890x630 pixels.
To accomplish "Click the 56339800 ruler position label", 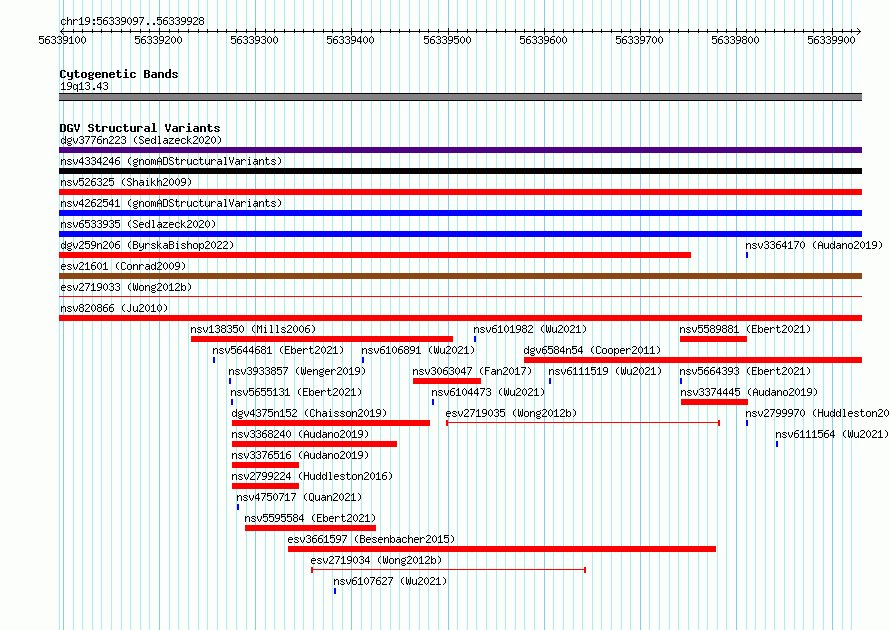I will (735, 40).
